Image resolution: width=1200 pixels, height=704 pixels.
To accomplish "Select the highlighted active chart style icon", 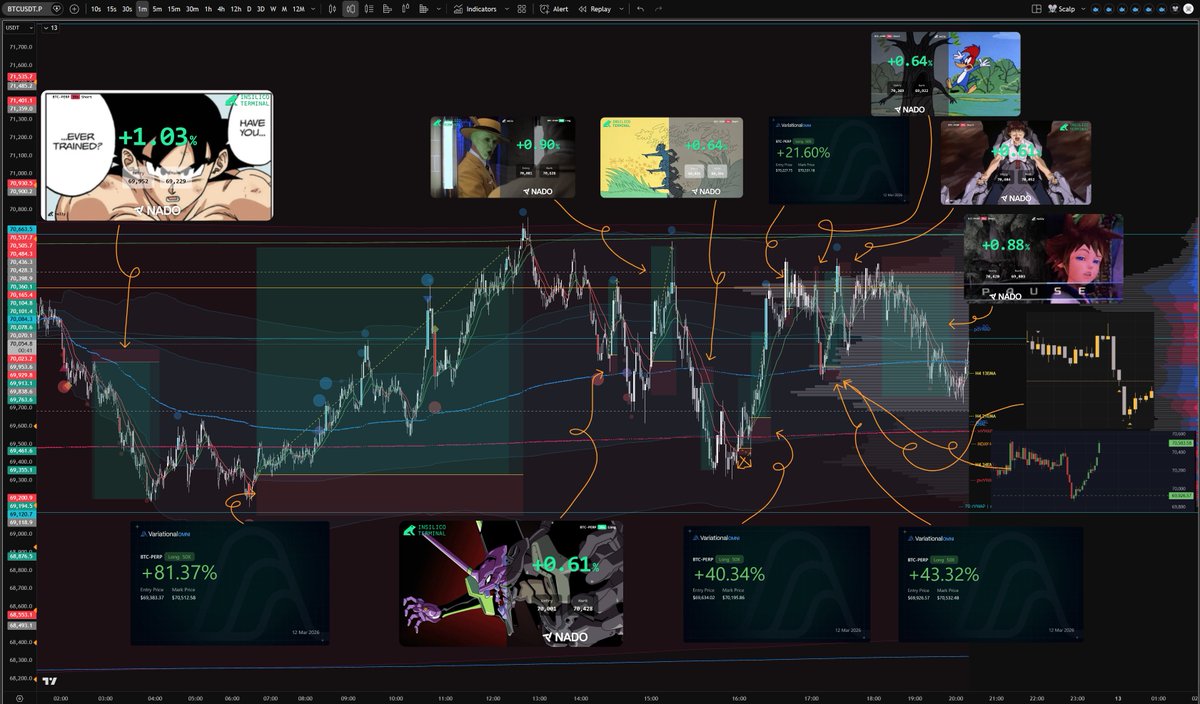I will pos(350,9).
